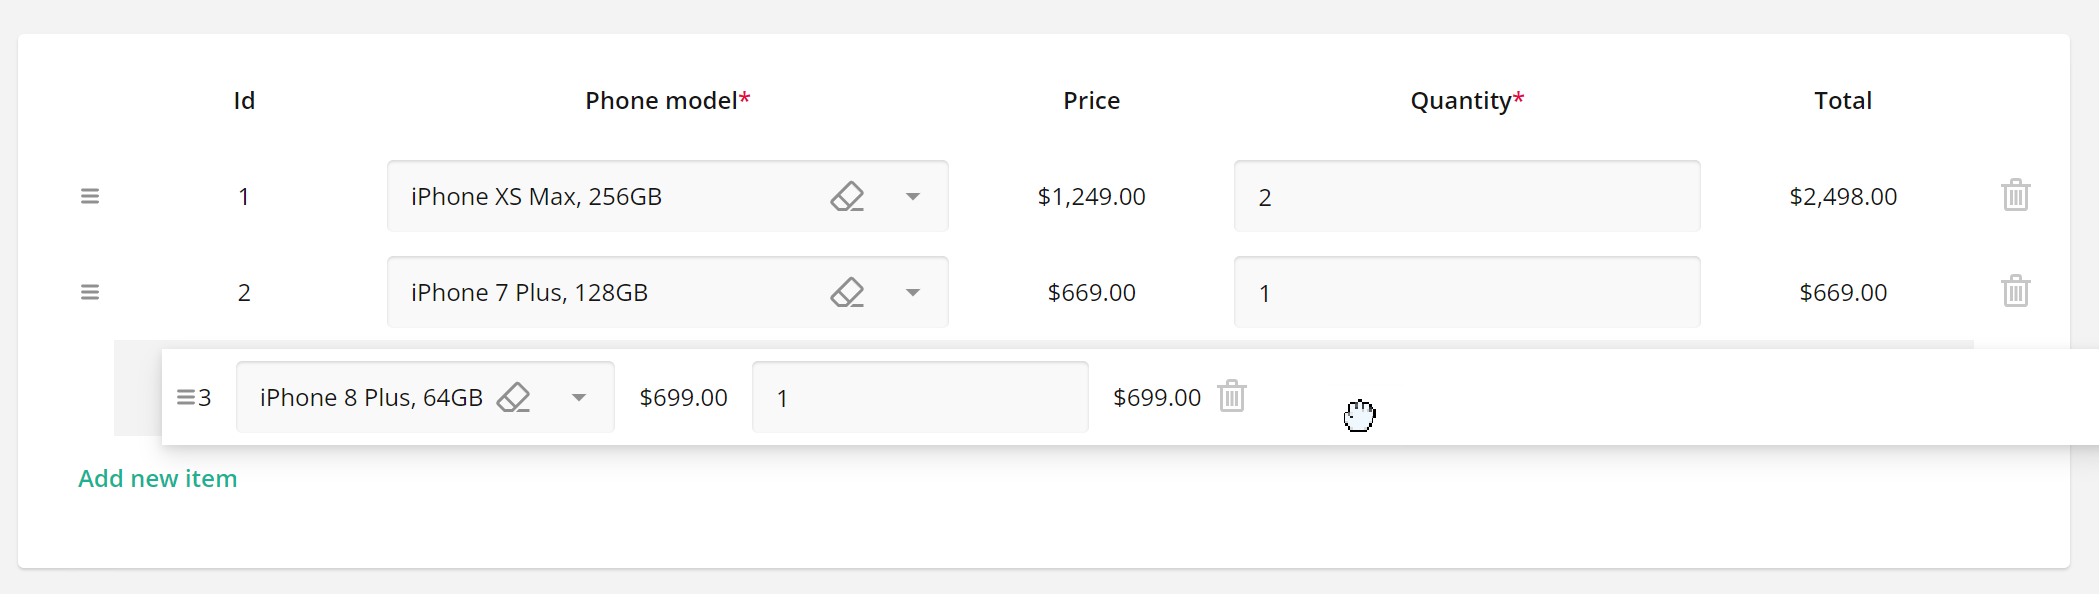Click the Price column header
The image size is (2099, 594).
pos(1091,100)
